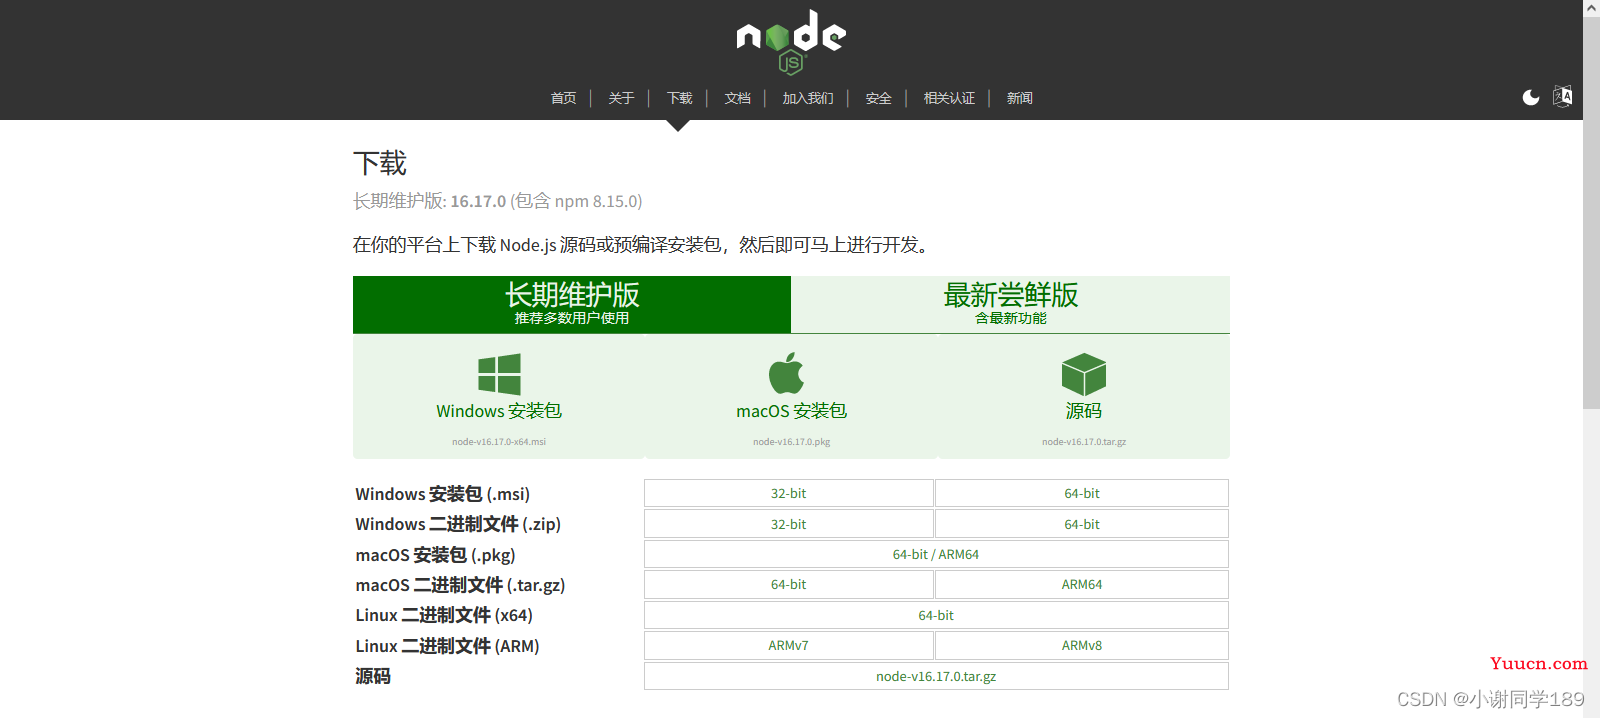
Task: Click ARMv7 Linux binary link
Action: 788,645
